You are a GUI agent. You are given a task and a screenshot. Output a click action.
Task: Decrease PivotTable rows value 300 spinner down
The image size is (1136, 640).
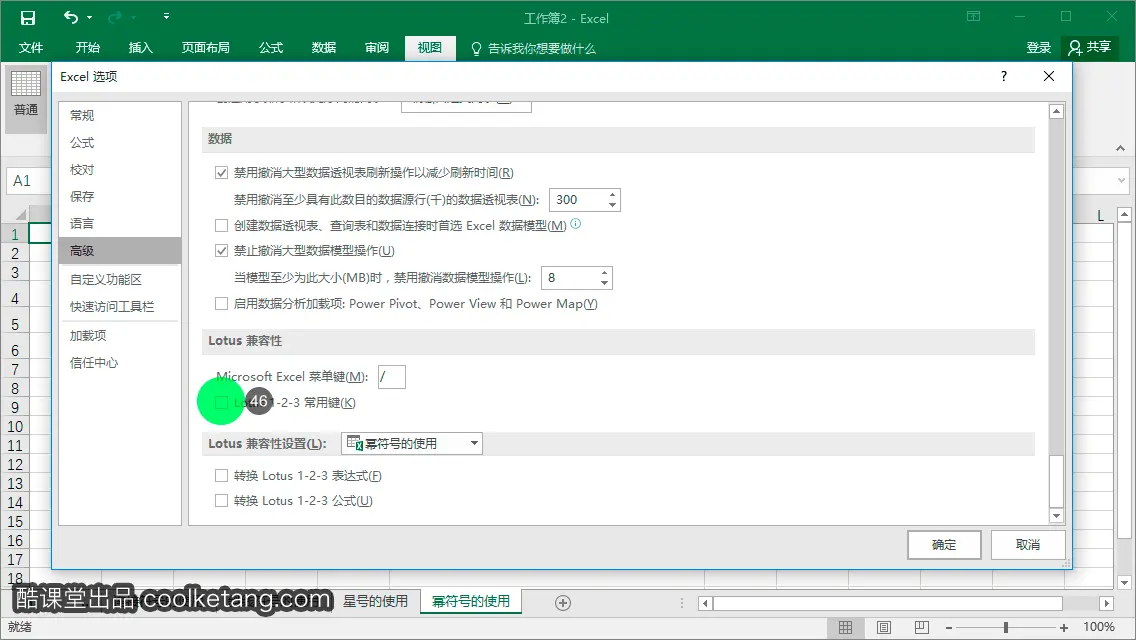[612, 205]
